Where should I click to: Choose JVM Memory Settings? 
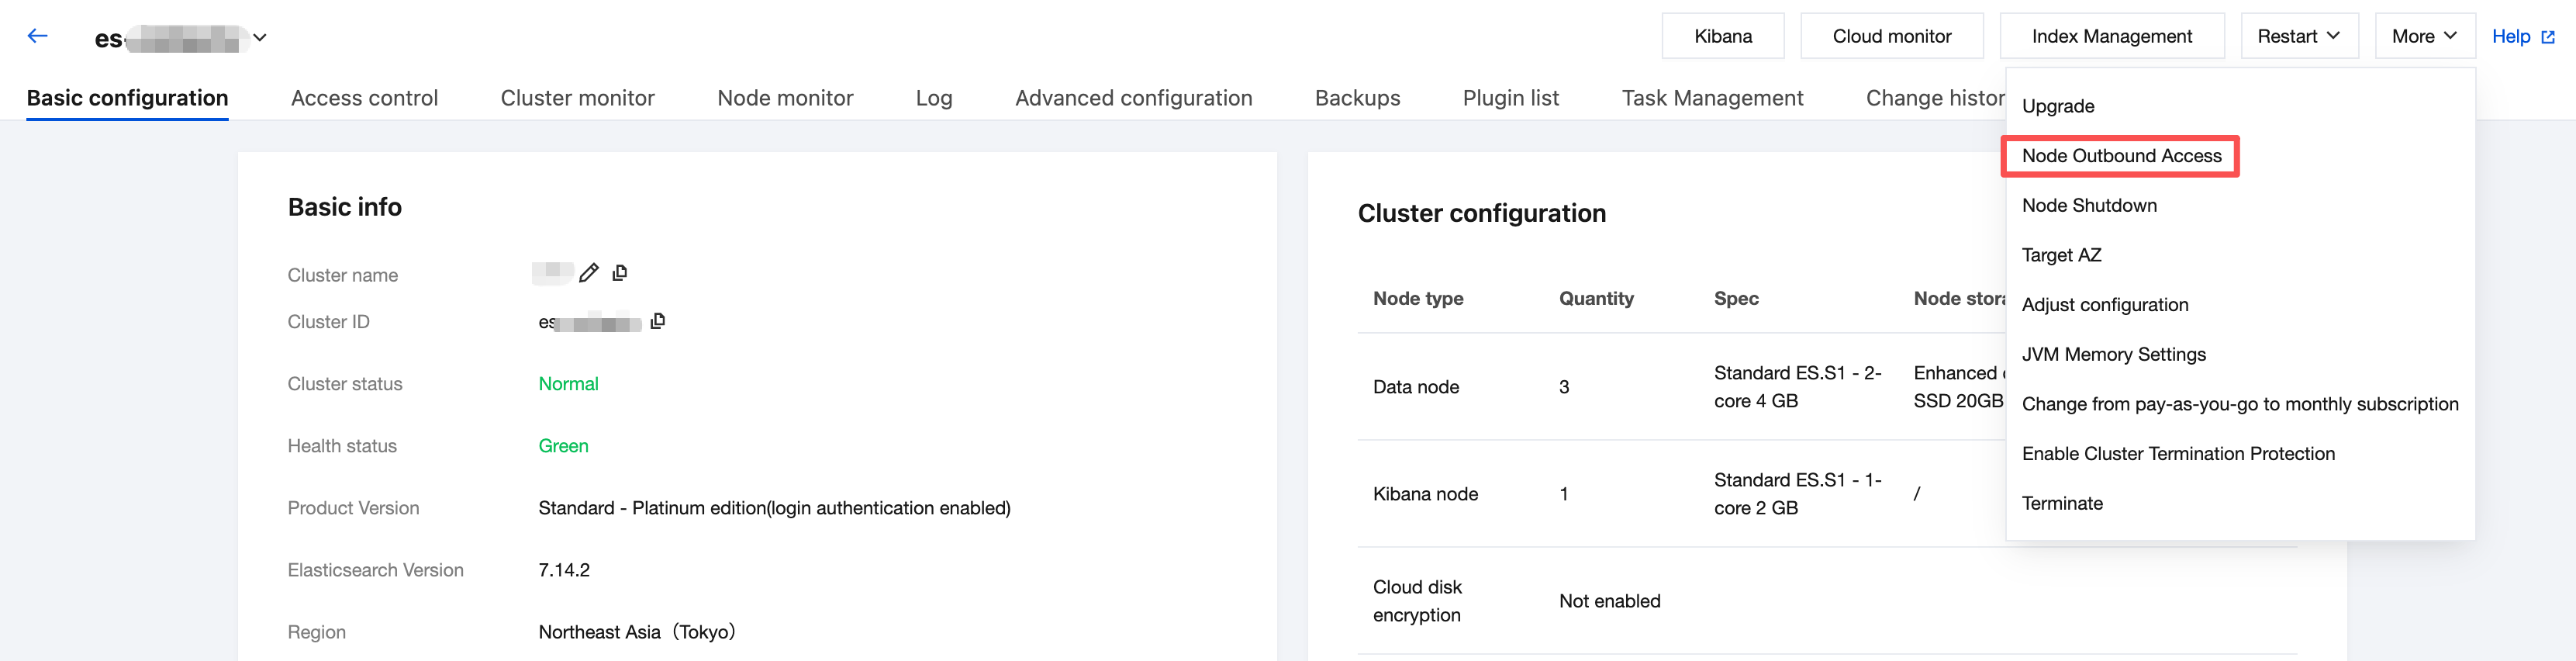click(x=2113, y=355)
